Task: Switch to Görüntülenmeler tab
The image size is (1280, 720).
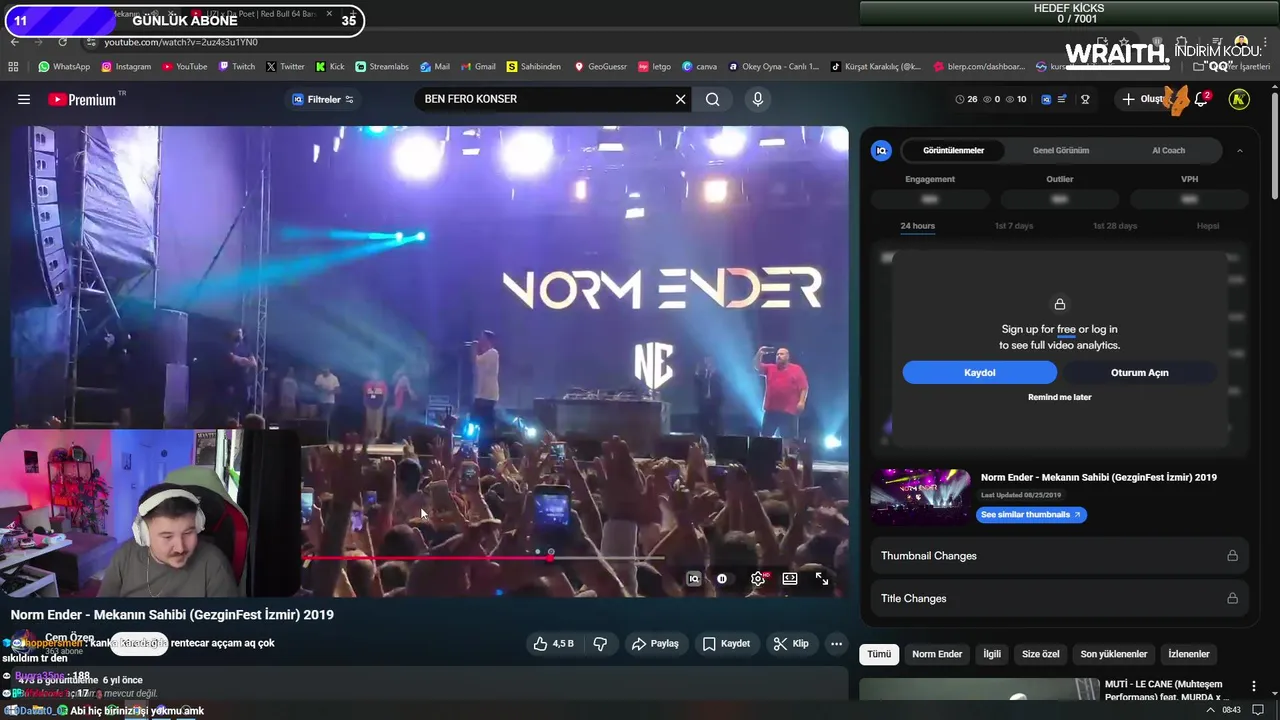Action: point(953,150)
